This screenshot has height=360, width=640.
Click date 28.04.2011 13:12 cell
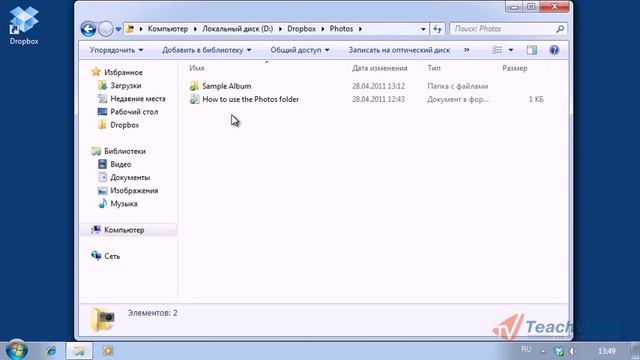tap(378, 86)
